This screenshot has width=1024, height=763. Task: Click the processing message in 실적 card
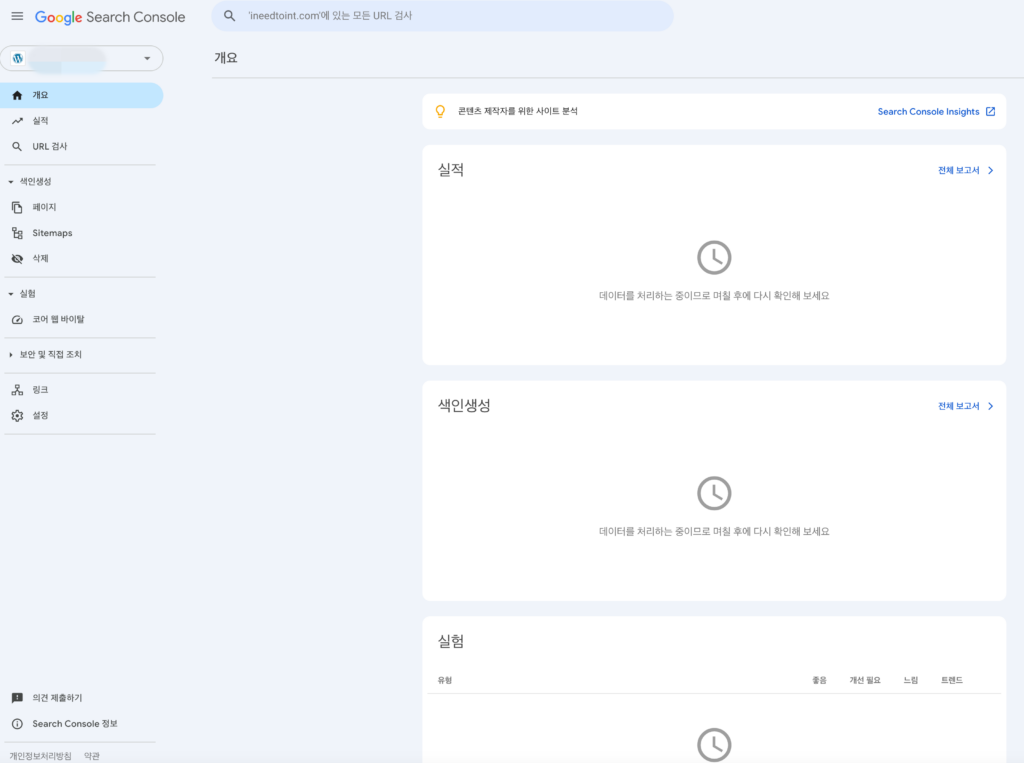pyautogui.click(x=714, y=296)
